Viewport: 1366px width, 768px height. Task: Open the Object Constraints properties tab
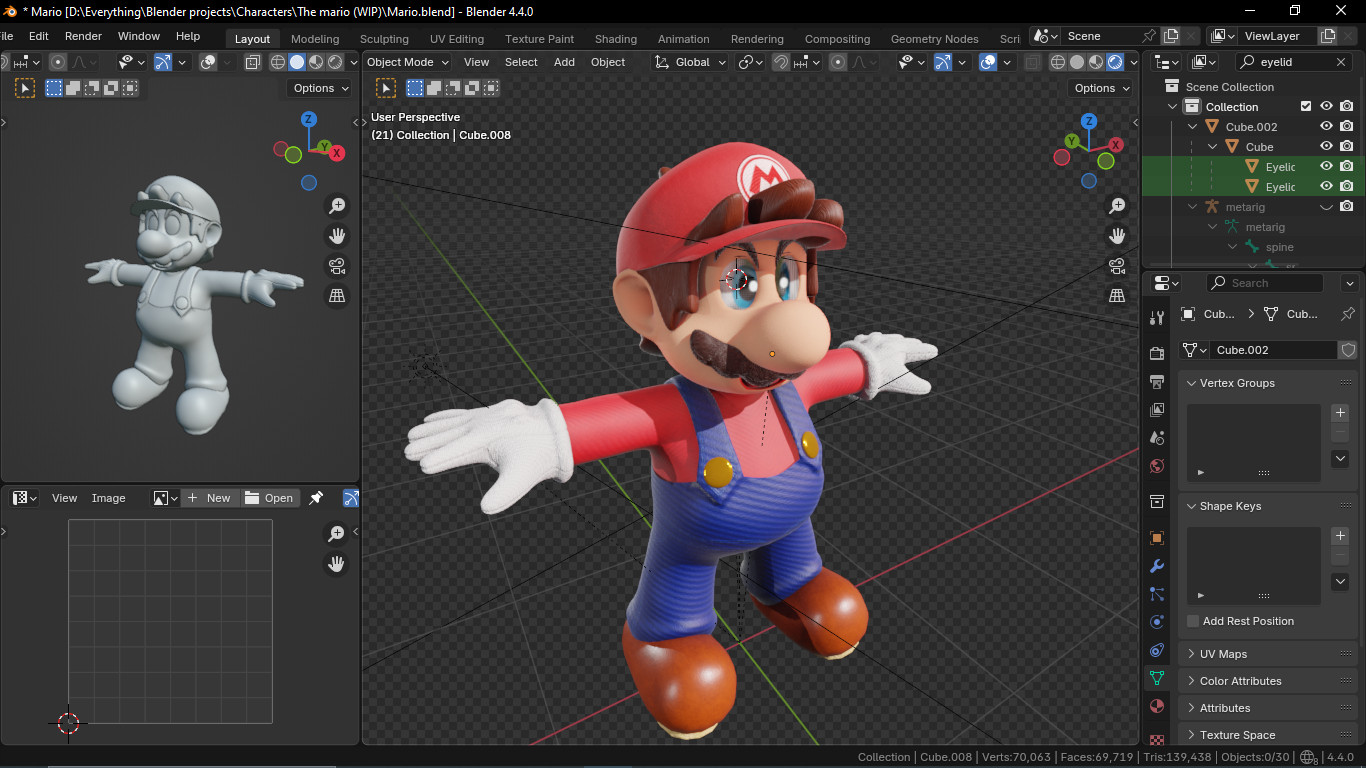[x=1157, y=649]
